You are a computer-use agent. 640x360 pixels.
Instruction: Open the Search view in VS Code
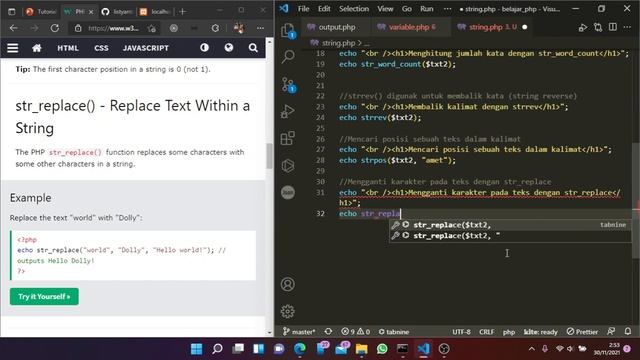pos(288,56)
